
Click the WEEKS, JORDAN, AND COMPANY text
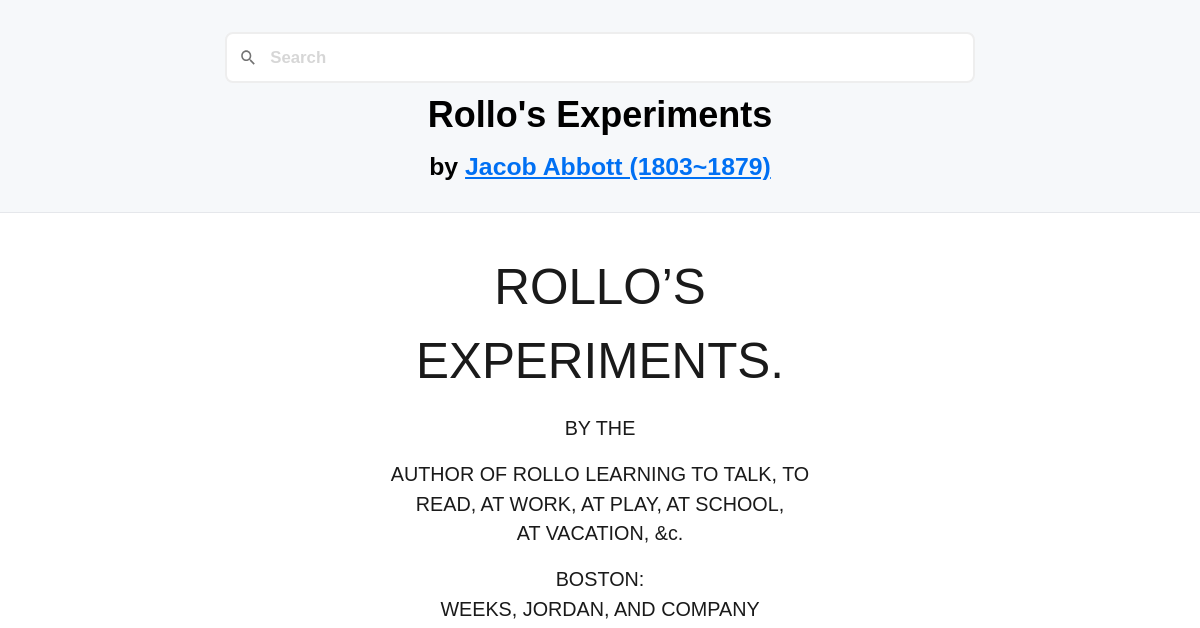(x=600, y=609)
